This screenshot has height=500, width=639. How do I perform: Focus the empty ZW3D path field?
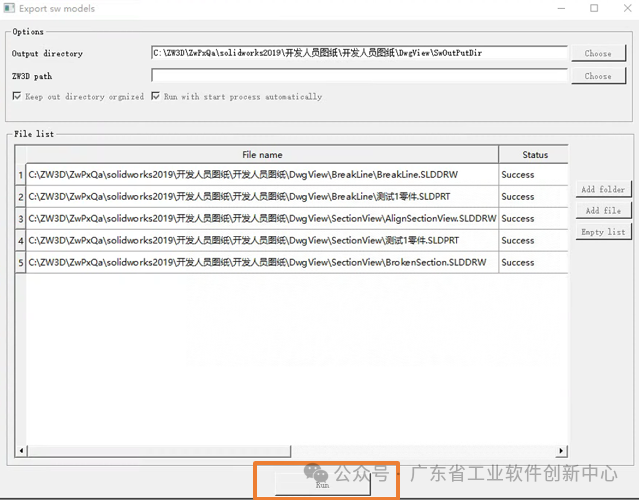pos(359,76)
